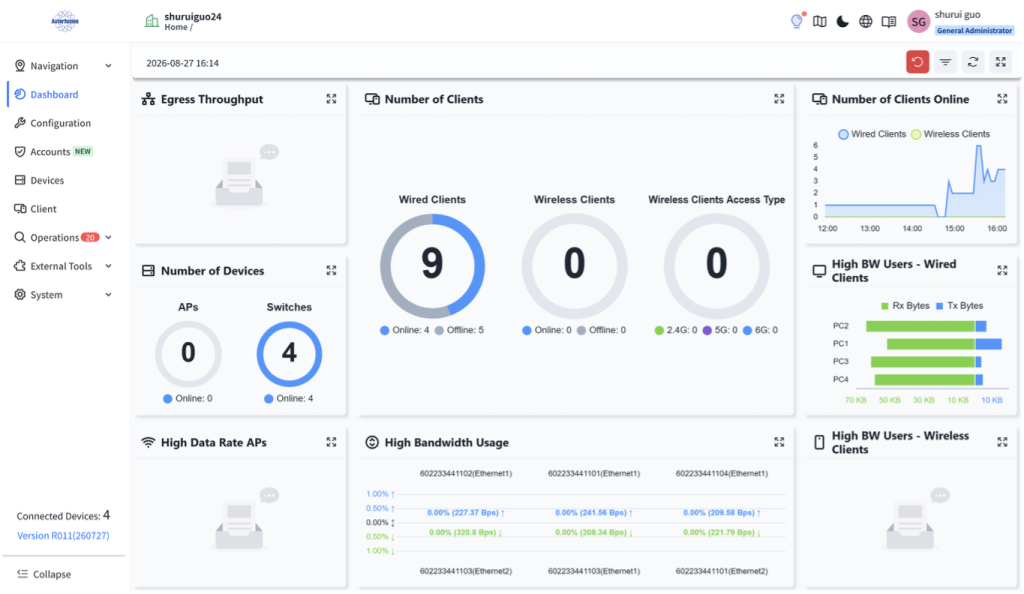Enter fullscreen dashboard with top-right expand icon
This screenshot has height=594, width=1024.
point(1000,62)
